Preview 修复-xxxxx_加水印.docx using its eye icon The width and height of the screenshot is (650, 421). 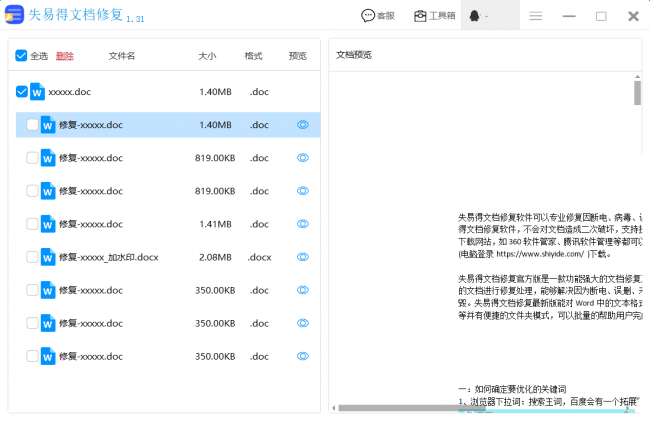coord(303,257)
